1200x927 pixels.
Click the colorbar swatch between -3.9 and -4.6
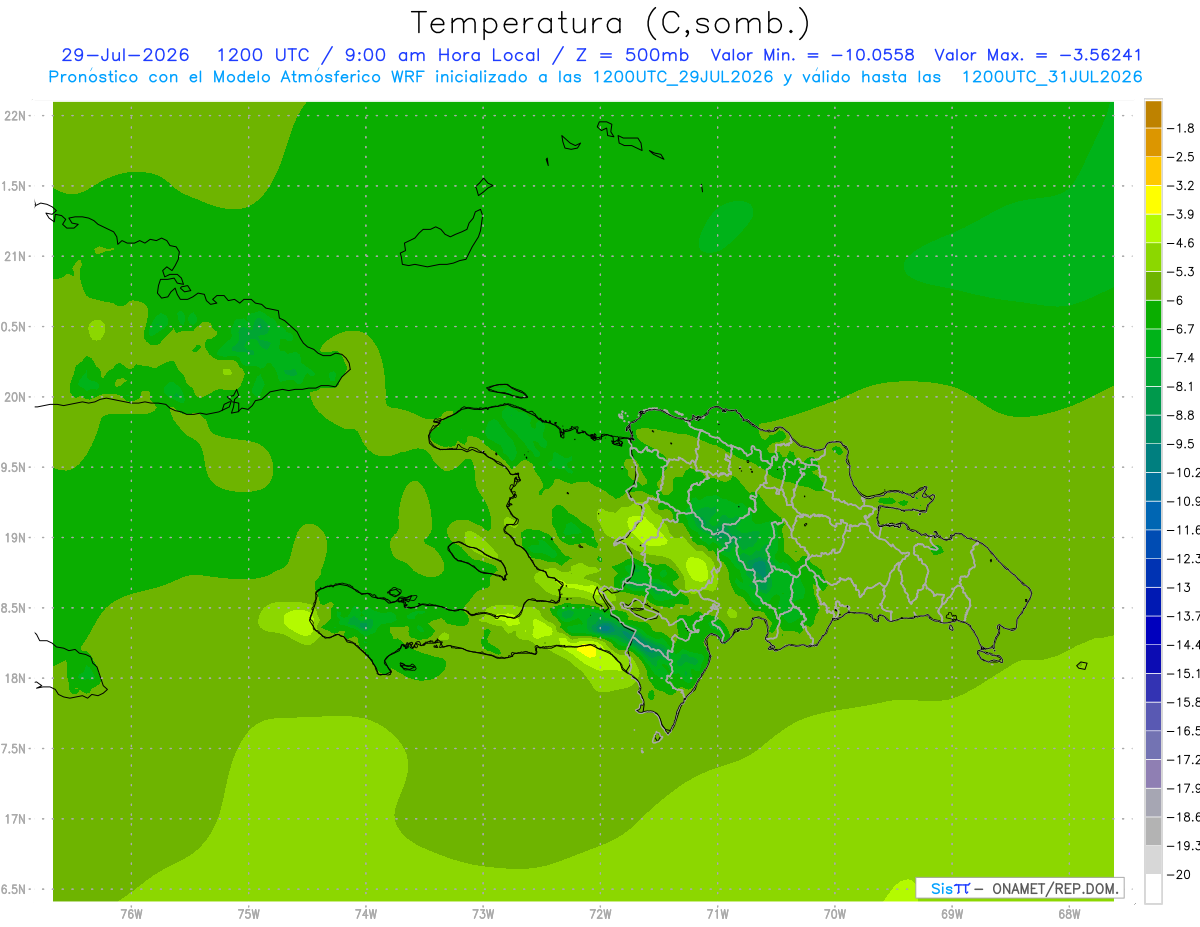coord(1153,229)
